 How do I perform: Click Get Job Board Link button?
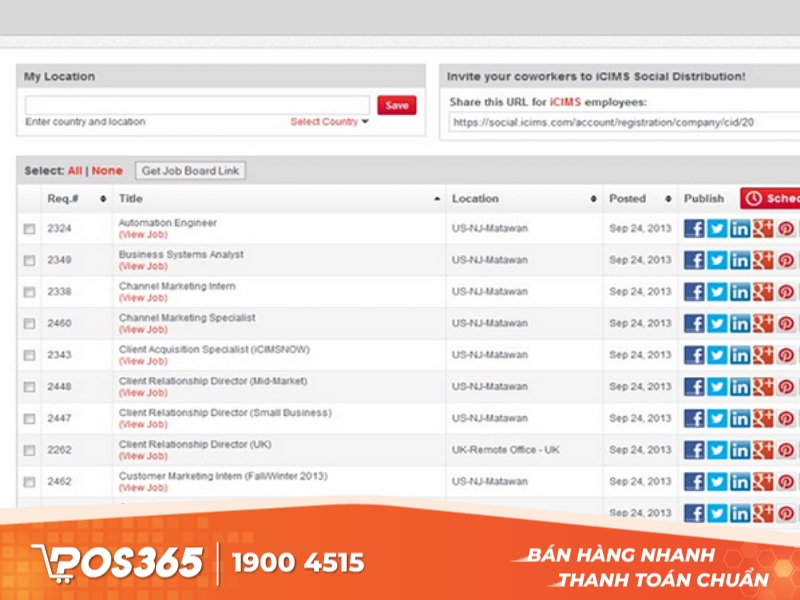[190, 171]
